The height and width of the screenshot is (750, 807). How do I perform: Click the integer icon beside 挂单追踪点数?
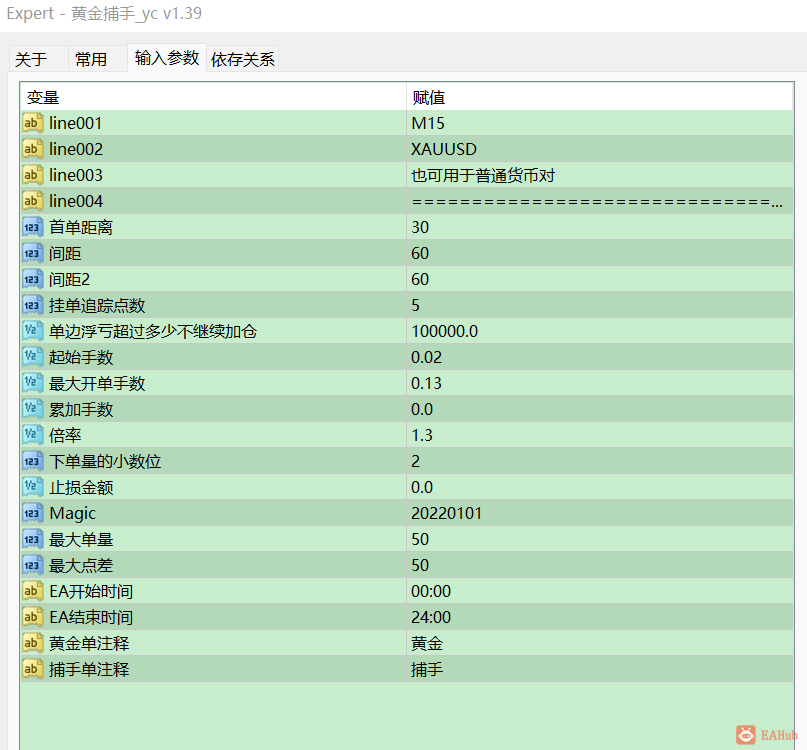coord(32,305)
